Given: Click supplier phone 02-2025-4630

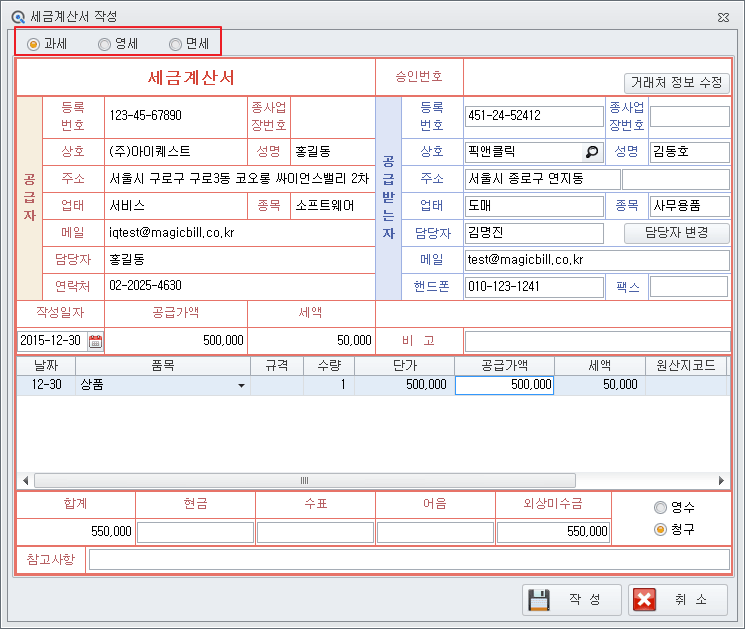Looking at the screenshot, I should (x=145, y=286).
